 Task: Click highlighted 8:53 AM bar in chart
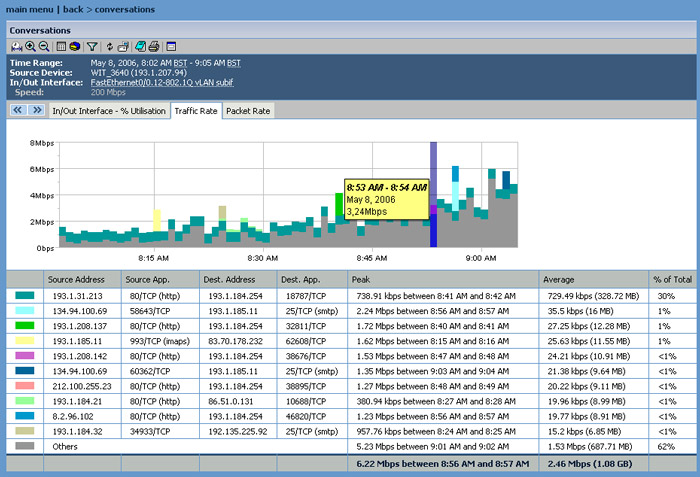433,194
